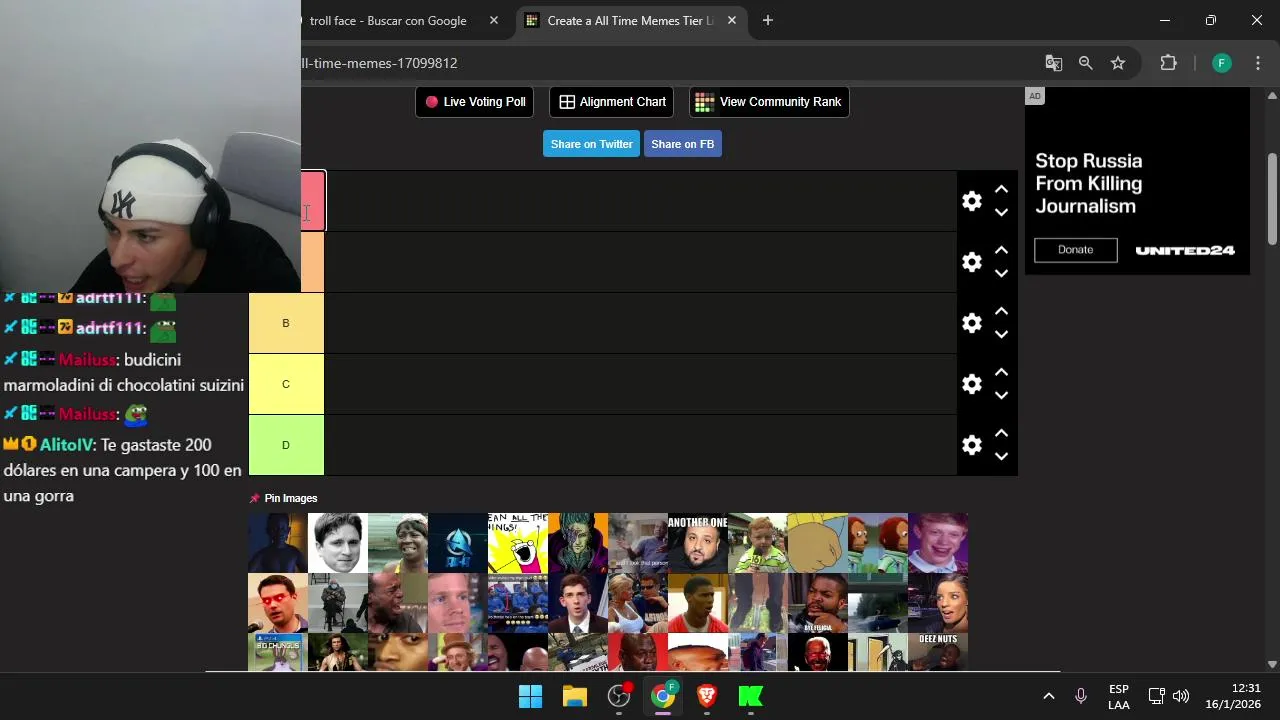
Task: Click the Pin Images pushpin icon
Action: point(255,498)
